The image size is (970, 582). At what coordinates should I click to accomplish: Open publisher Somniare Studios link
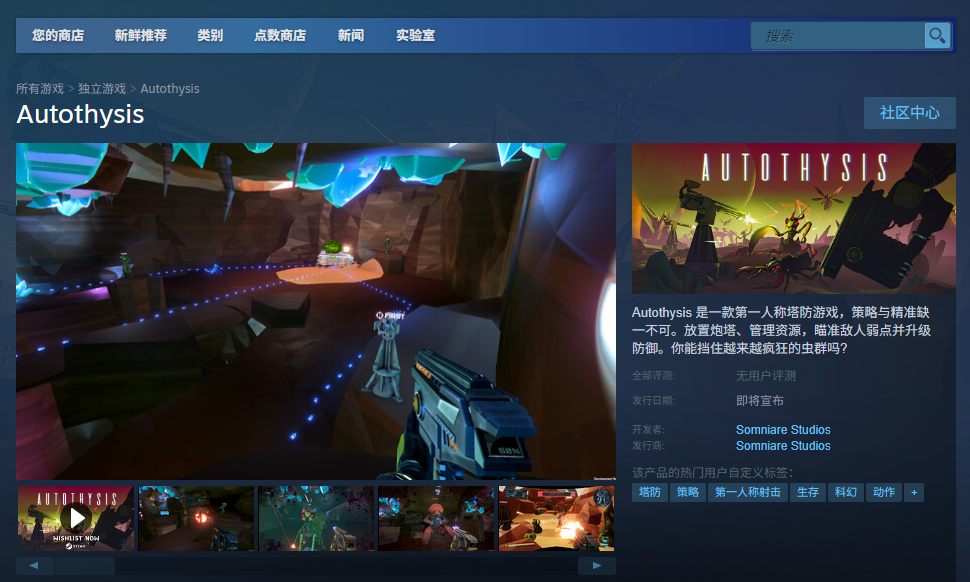[x=783, y=446]
